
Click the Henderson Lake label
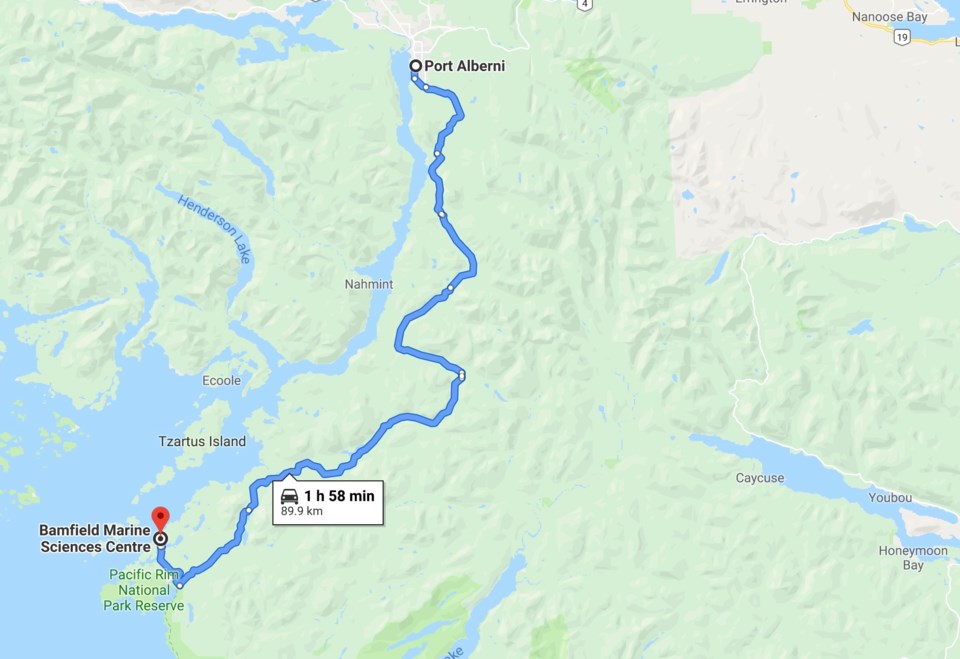(215, 228)
